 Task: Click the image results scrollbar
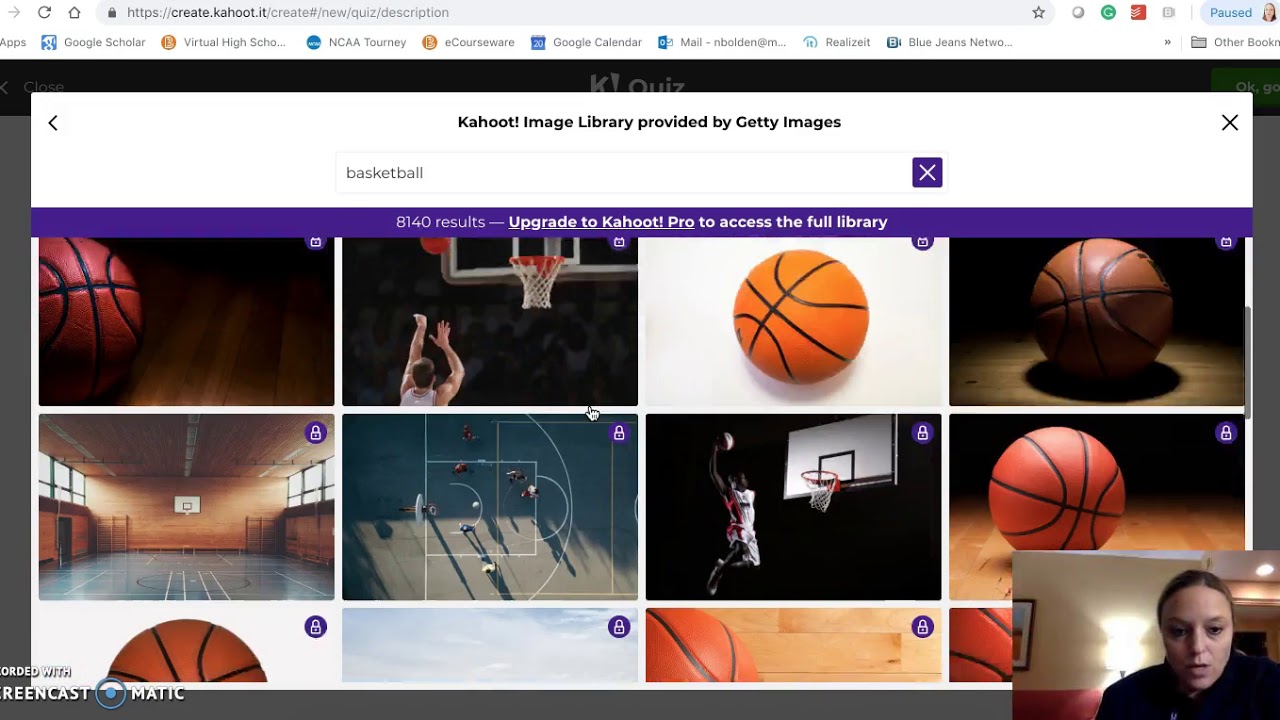tap(1248, 362)
